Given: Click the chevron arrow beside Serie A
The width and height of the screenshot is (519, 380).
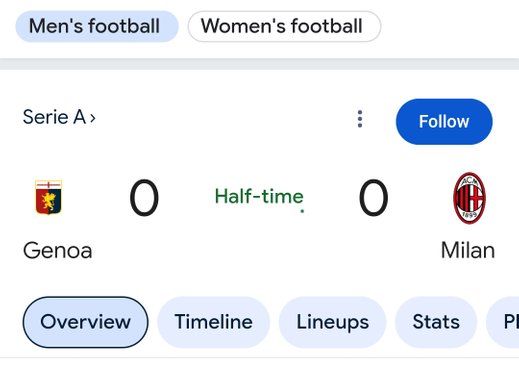Looking at the screenshot, I should (93, 118).
